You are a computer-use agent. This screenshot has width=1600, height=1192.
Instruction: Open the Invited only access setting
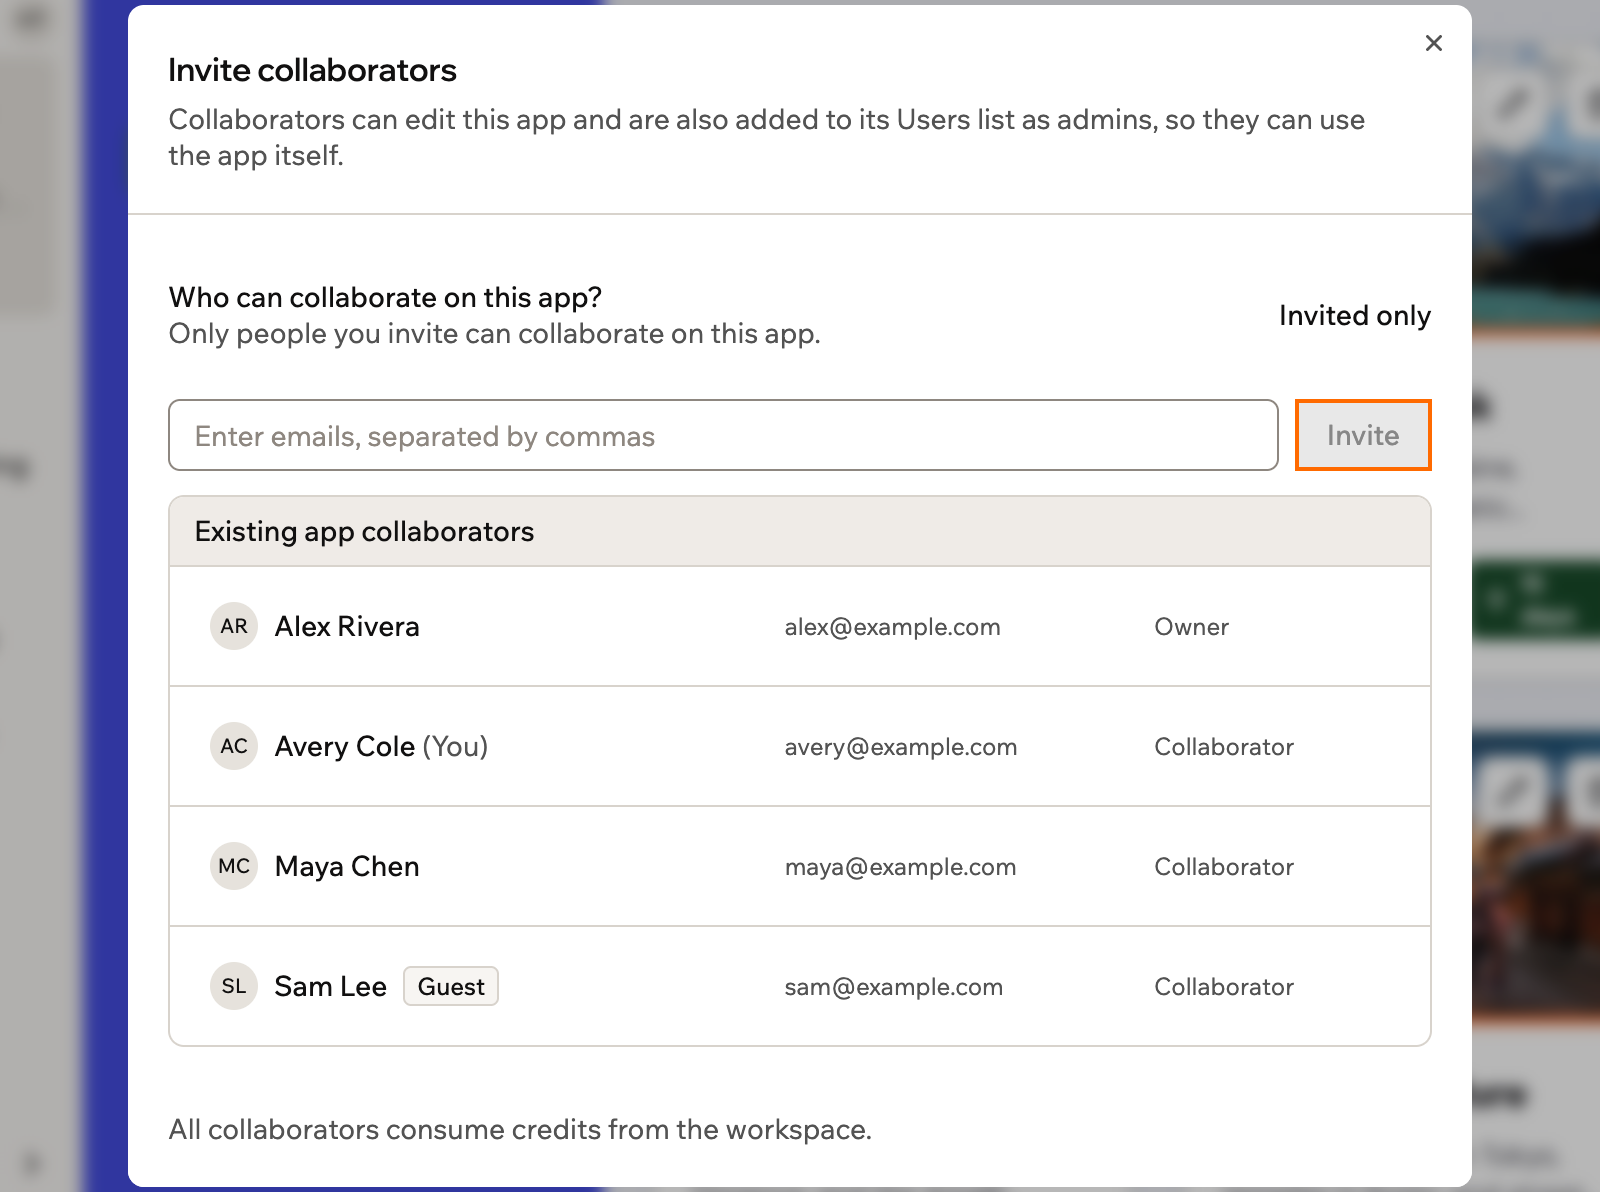(x=1354, y=316)
